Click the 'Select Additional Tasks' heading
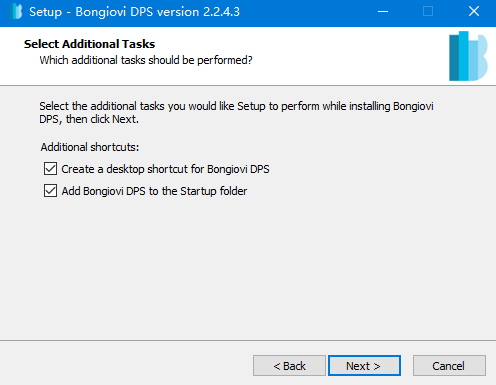 click(89, 44)
